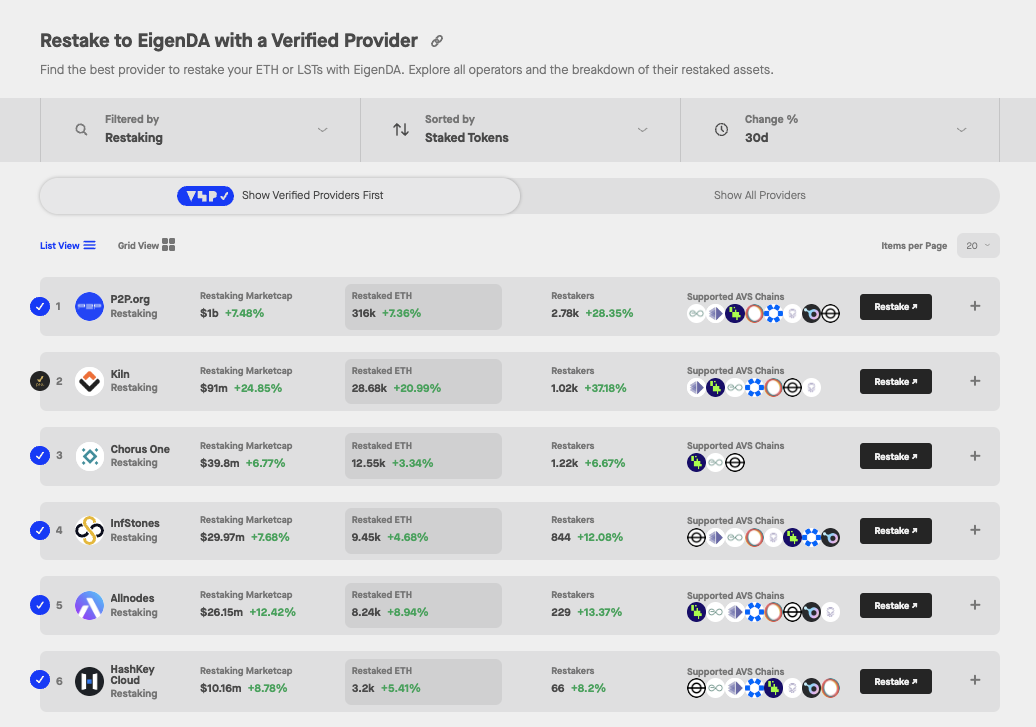Click the Chorus One provider logo

click(89, 456)
